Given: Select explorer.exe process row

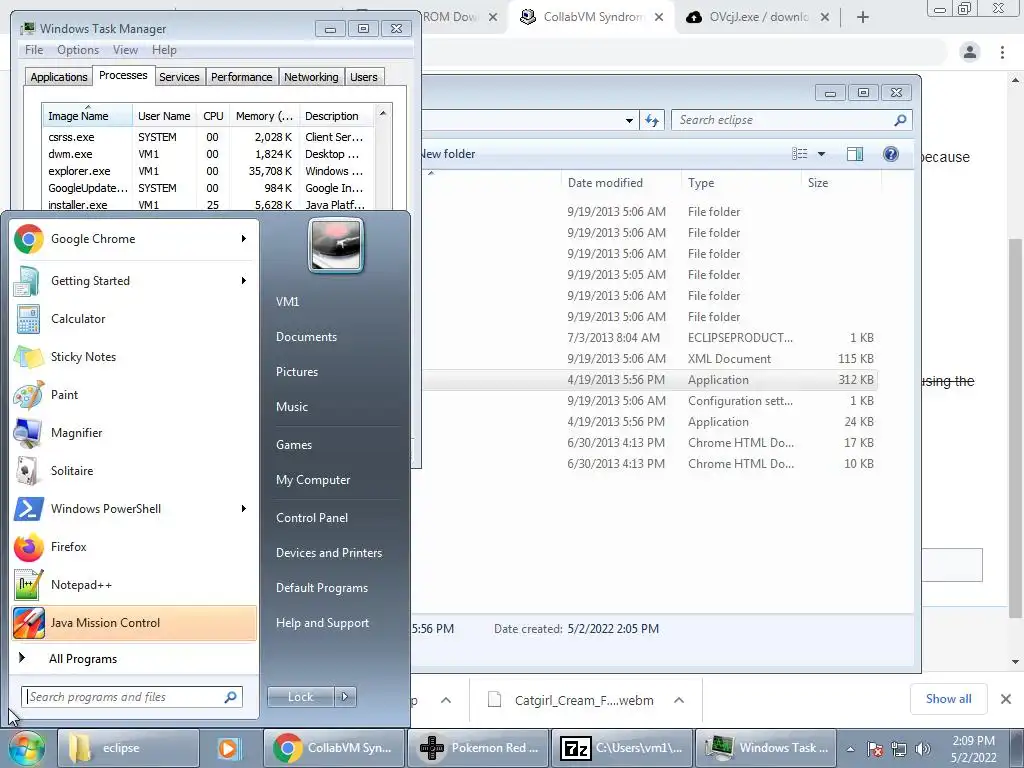Looking at the screenshot, I should pos(208,171).
